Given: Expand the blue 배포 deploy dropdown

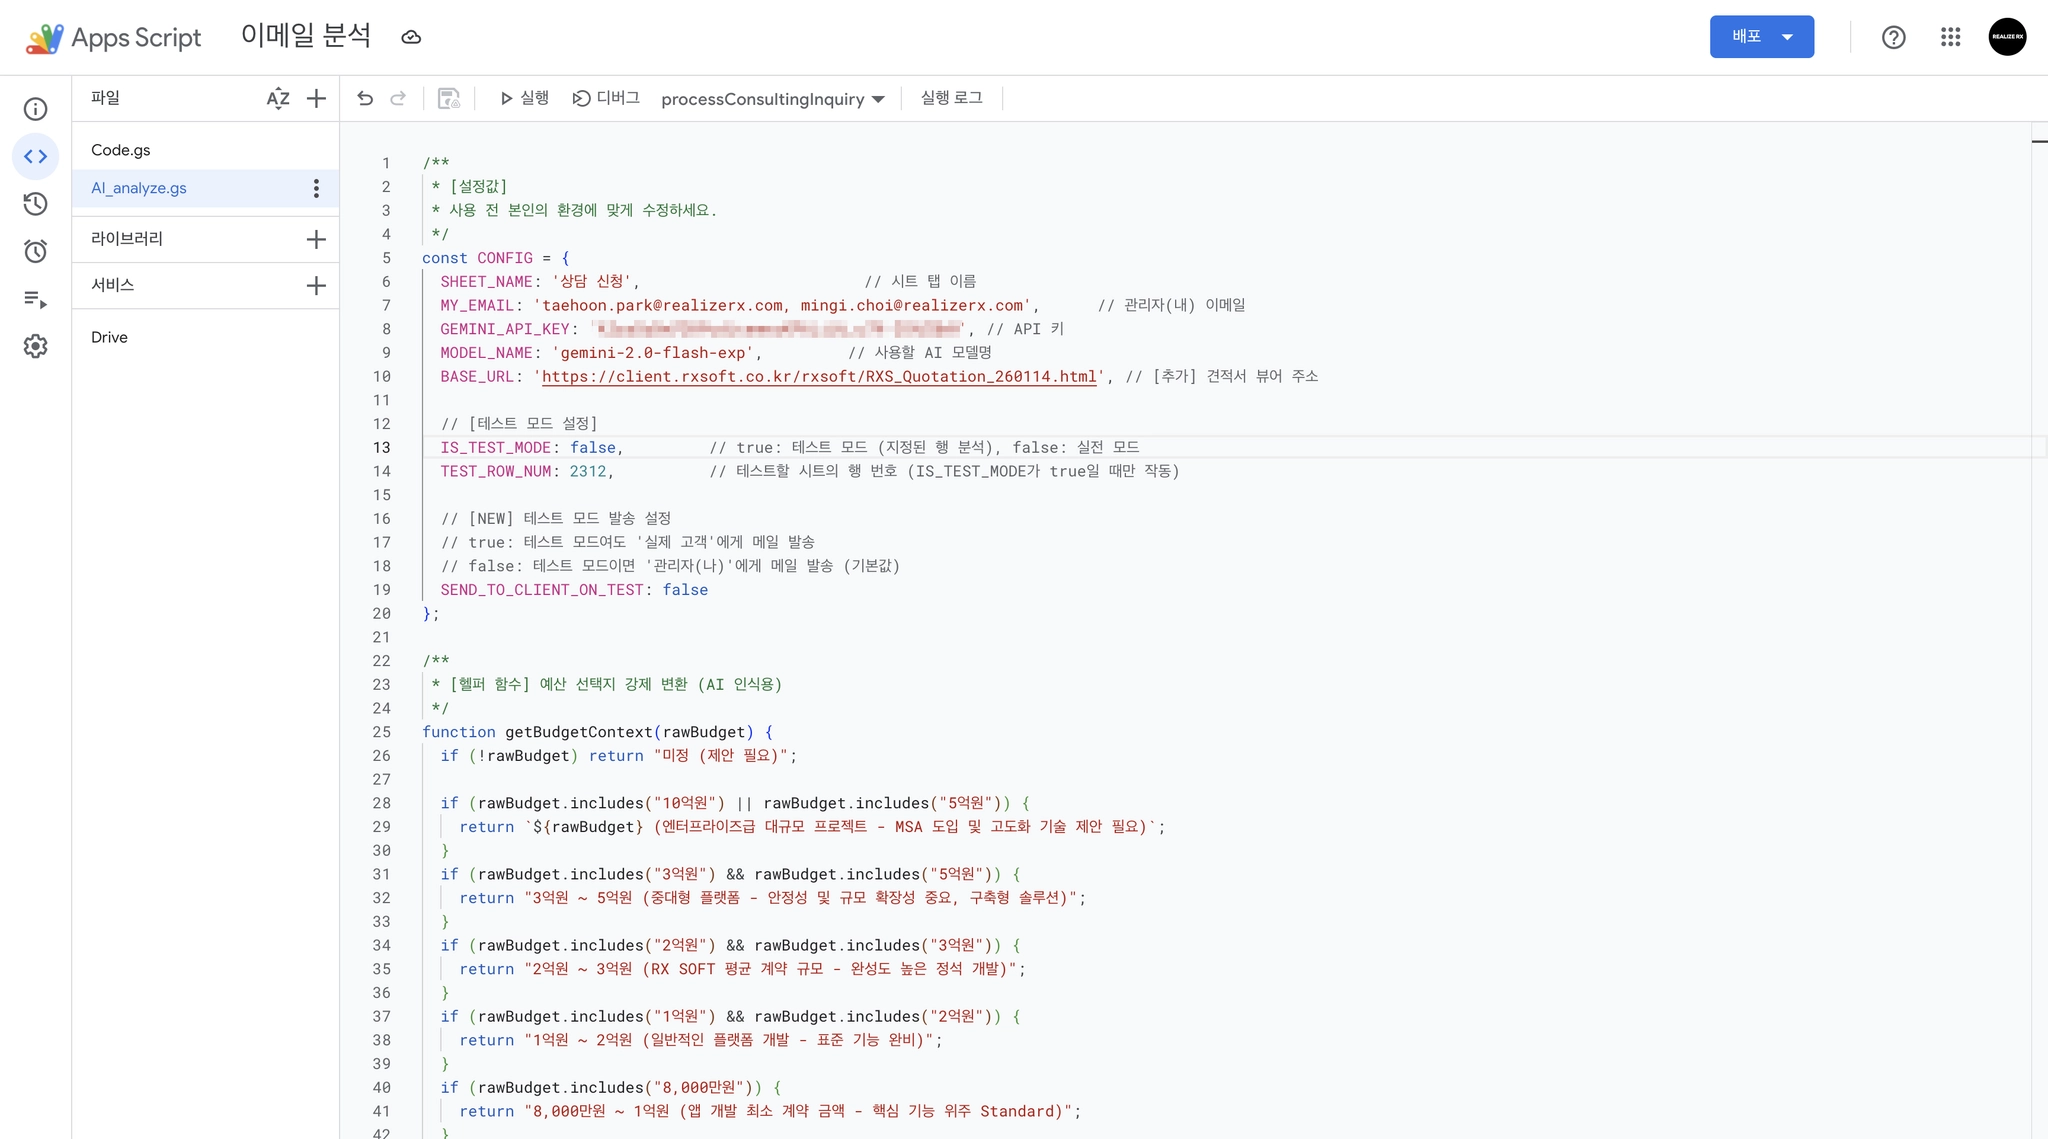Looking at the screenshot, I should point(1761,37).
